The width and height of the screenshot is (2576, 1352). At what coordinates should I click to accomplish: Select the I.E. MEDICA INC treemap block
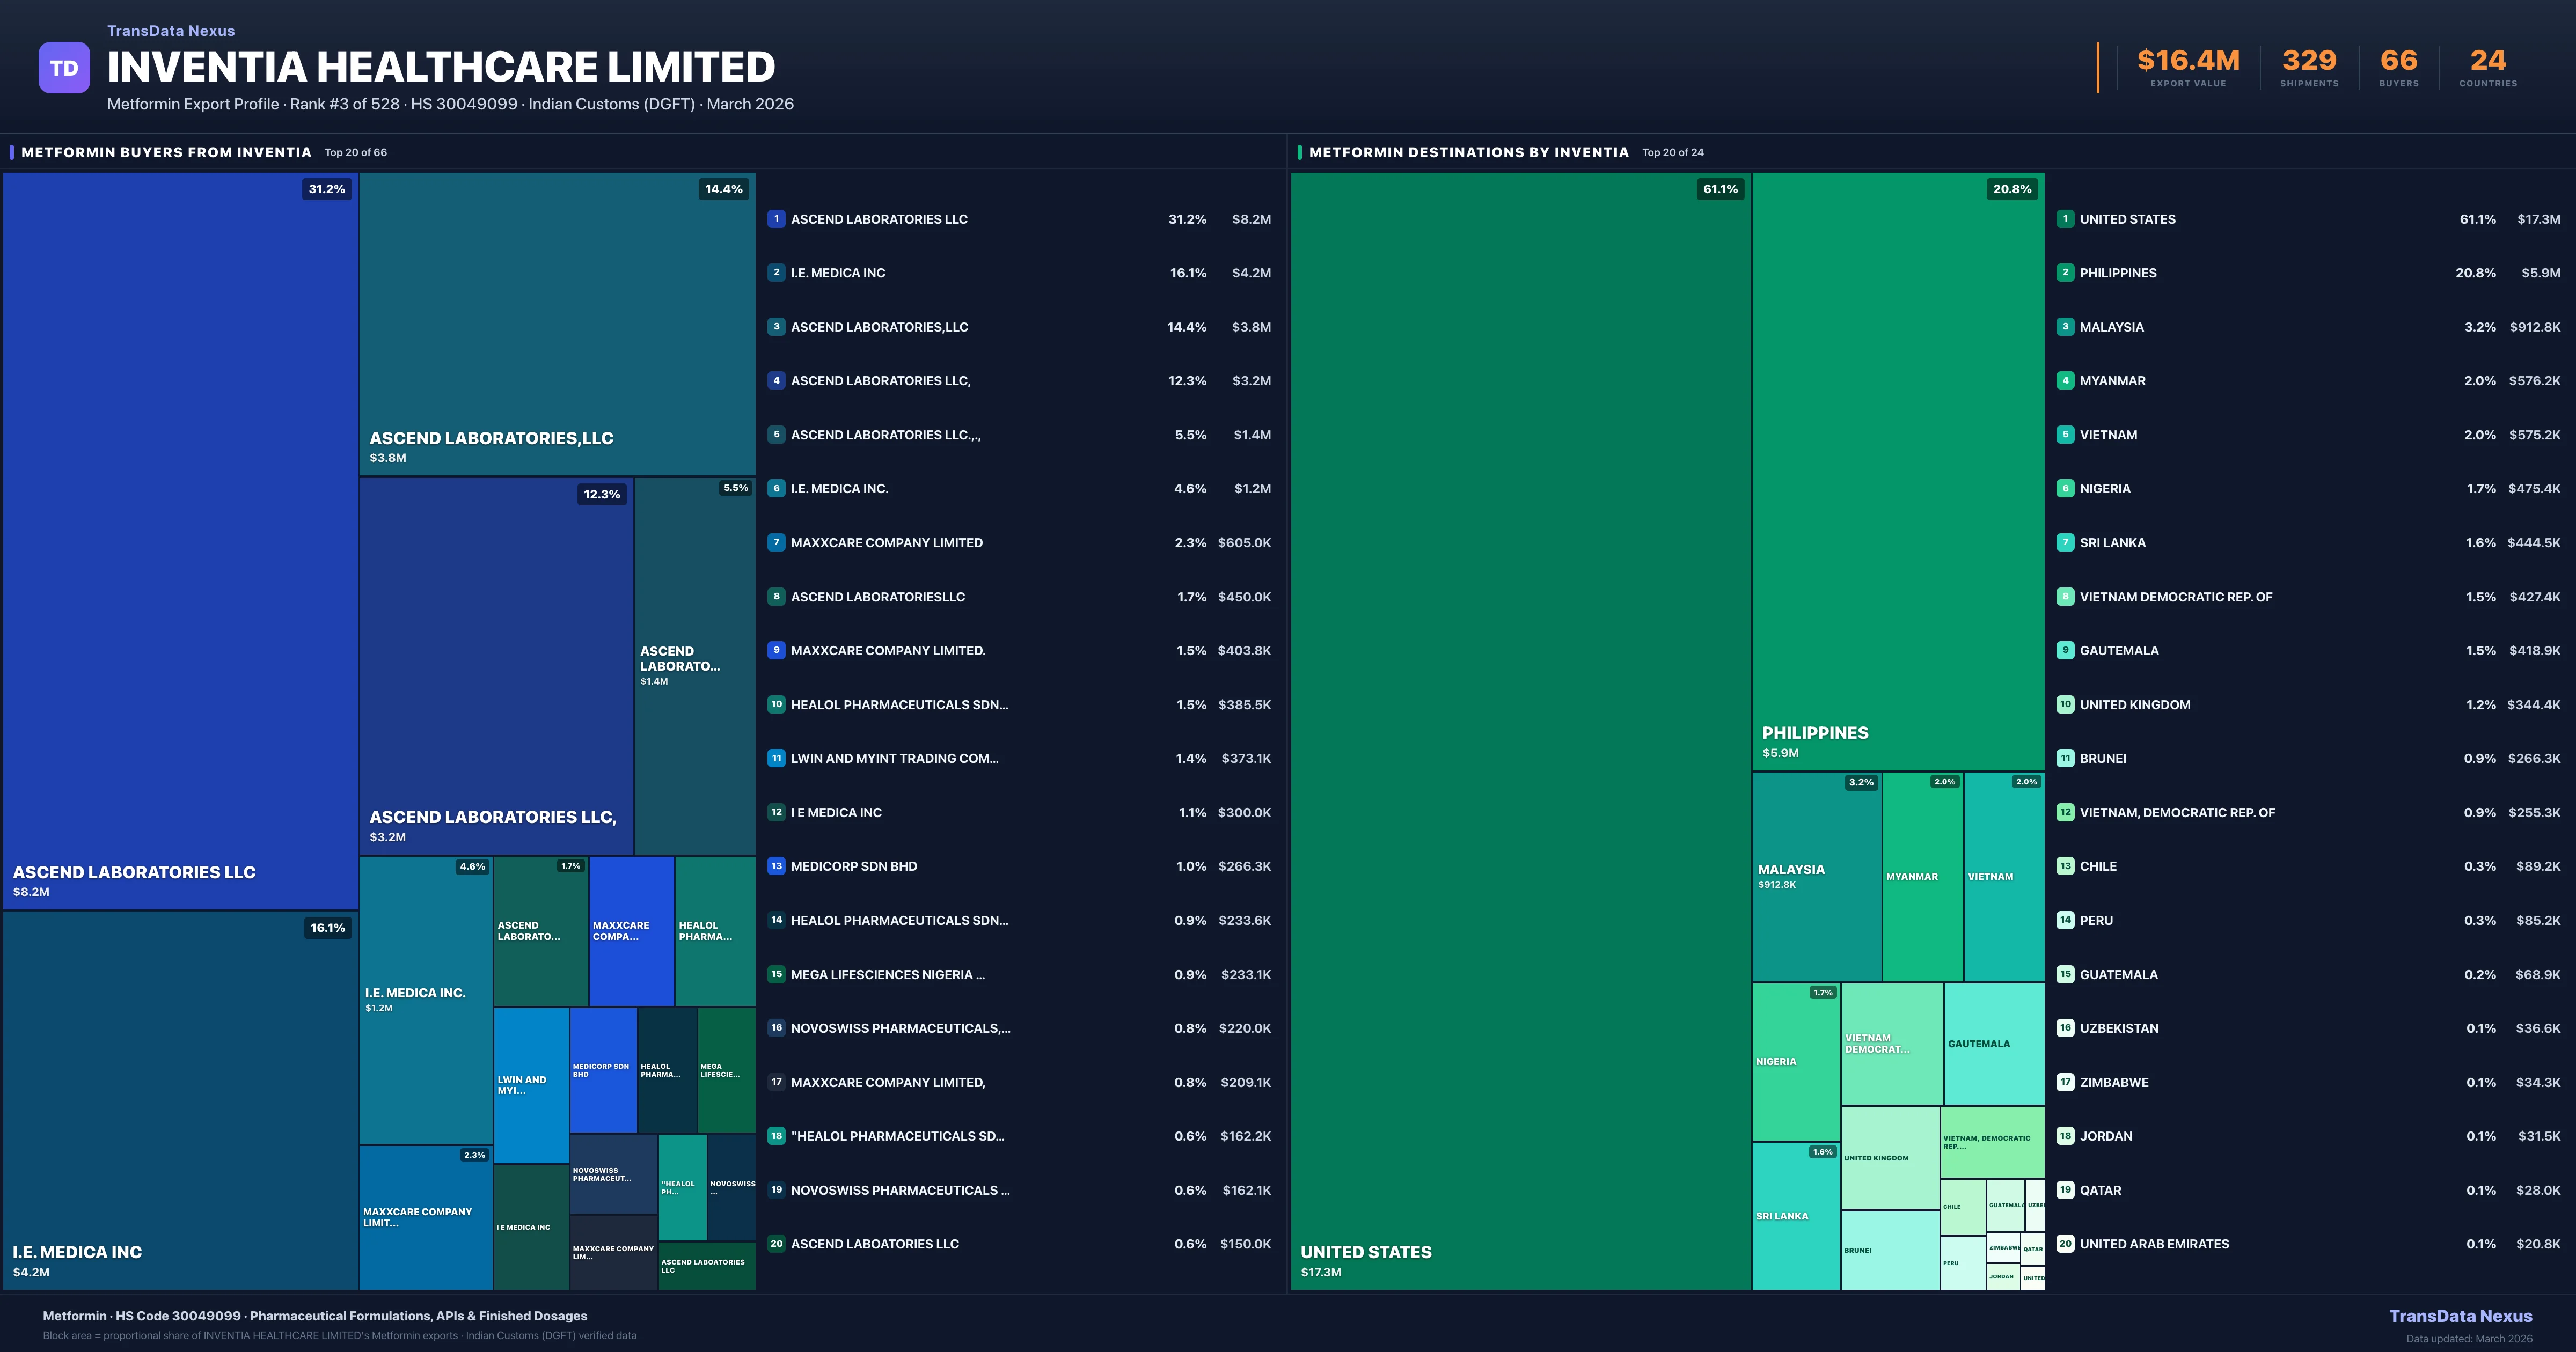point(180,1100)
